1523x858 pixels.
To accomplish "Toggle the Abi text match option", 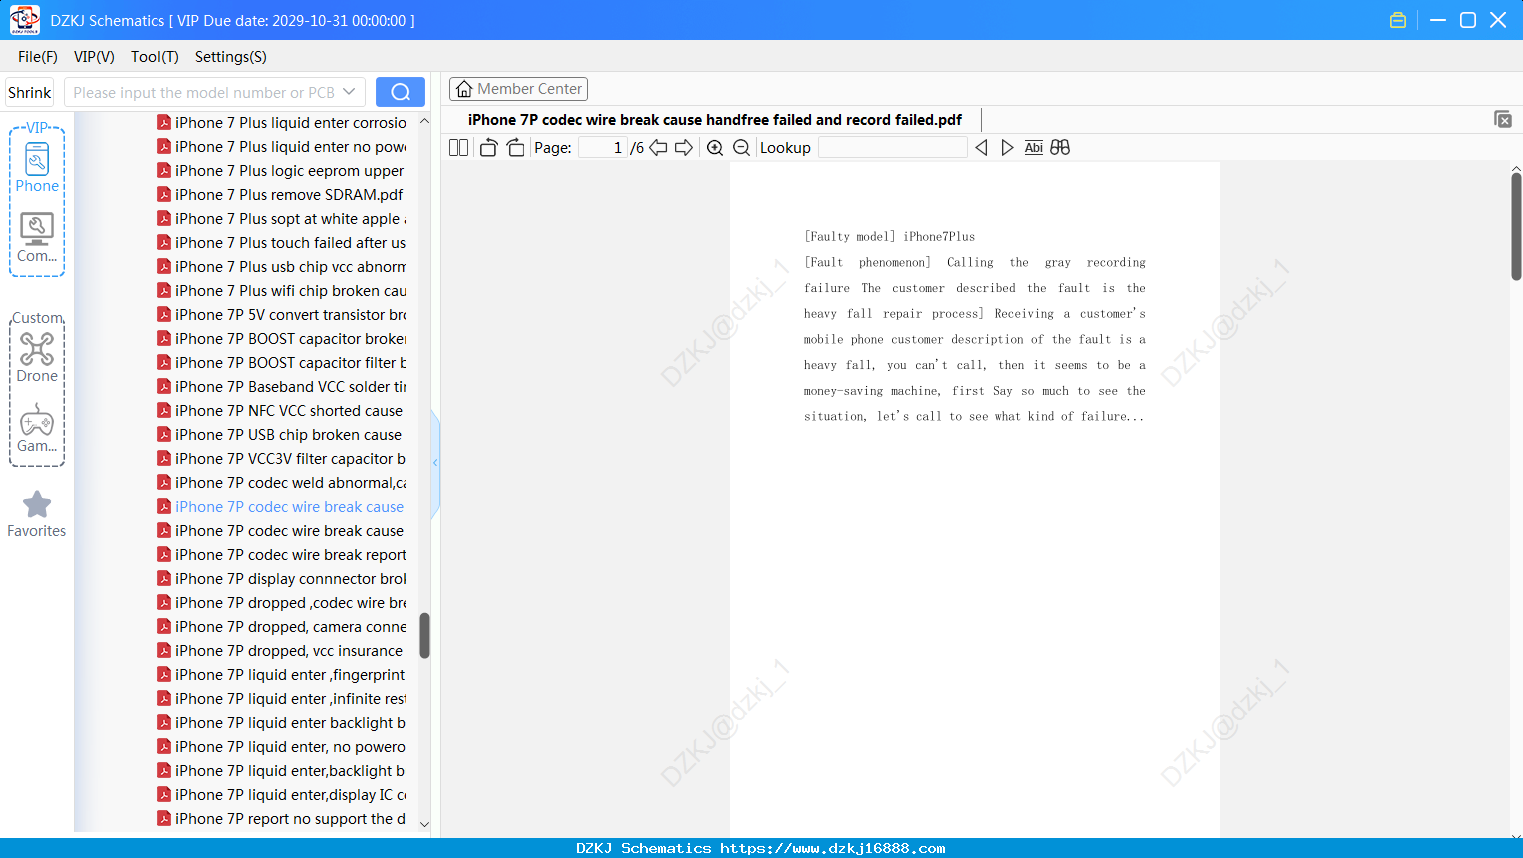I will click(1034, 148).
